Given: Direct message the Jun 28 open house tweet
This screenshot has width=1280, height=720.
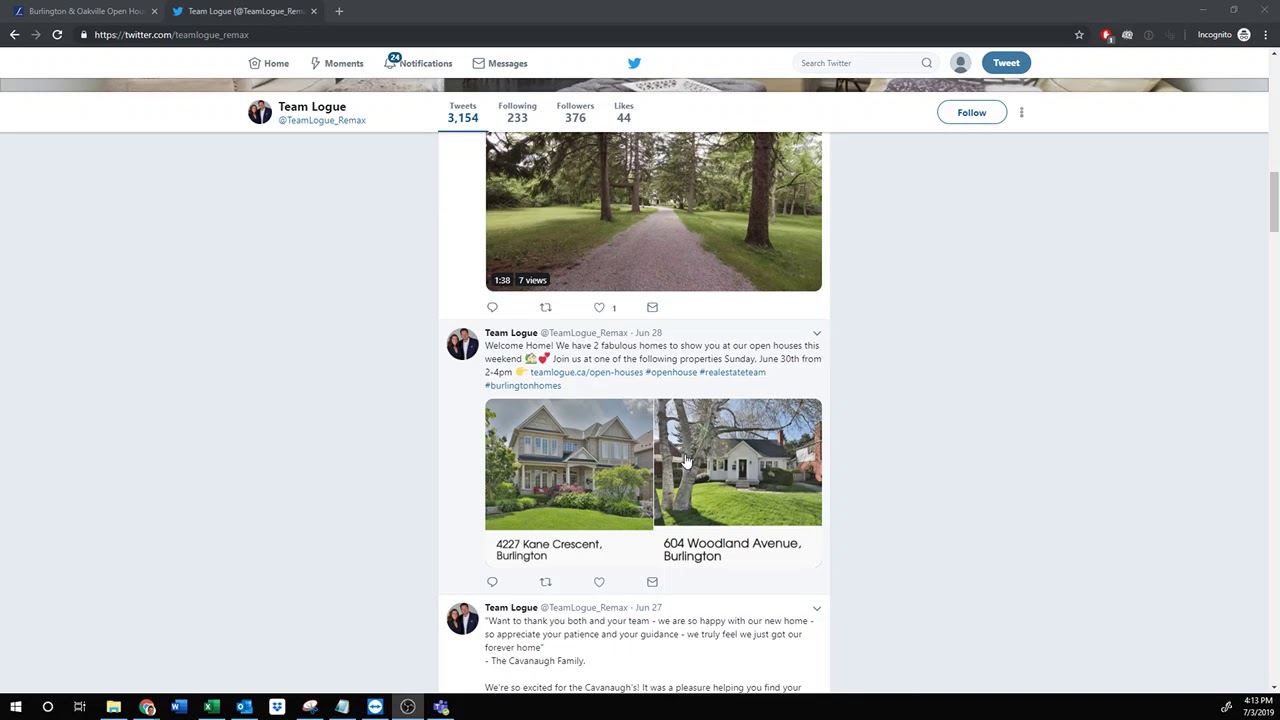Looking at the screenshot, I should click(x=652, y=582).
